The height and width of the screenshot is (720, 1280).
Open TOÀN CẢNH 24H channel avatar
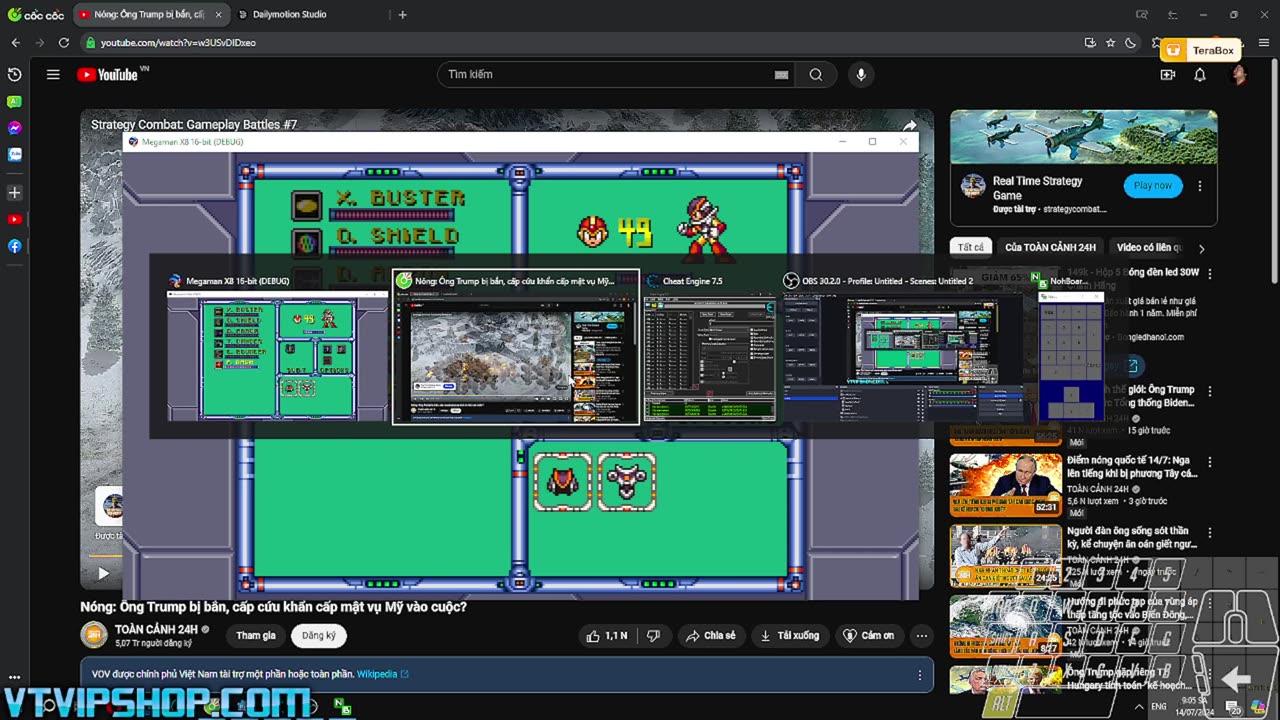pos(94,635)
